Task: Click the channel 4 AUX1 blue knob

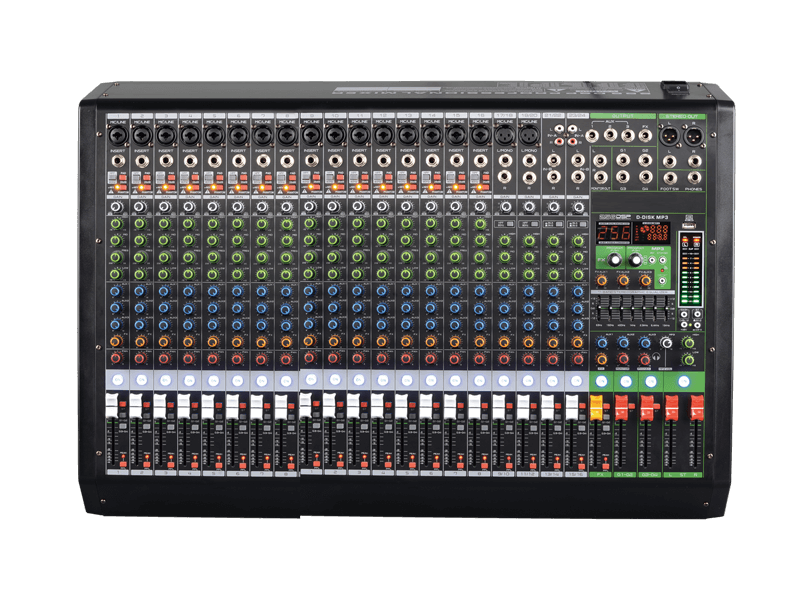Action: pyautogui.click(x=189, y=291)
